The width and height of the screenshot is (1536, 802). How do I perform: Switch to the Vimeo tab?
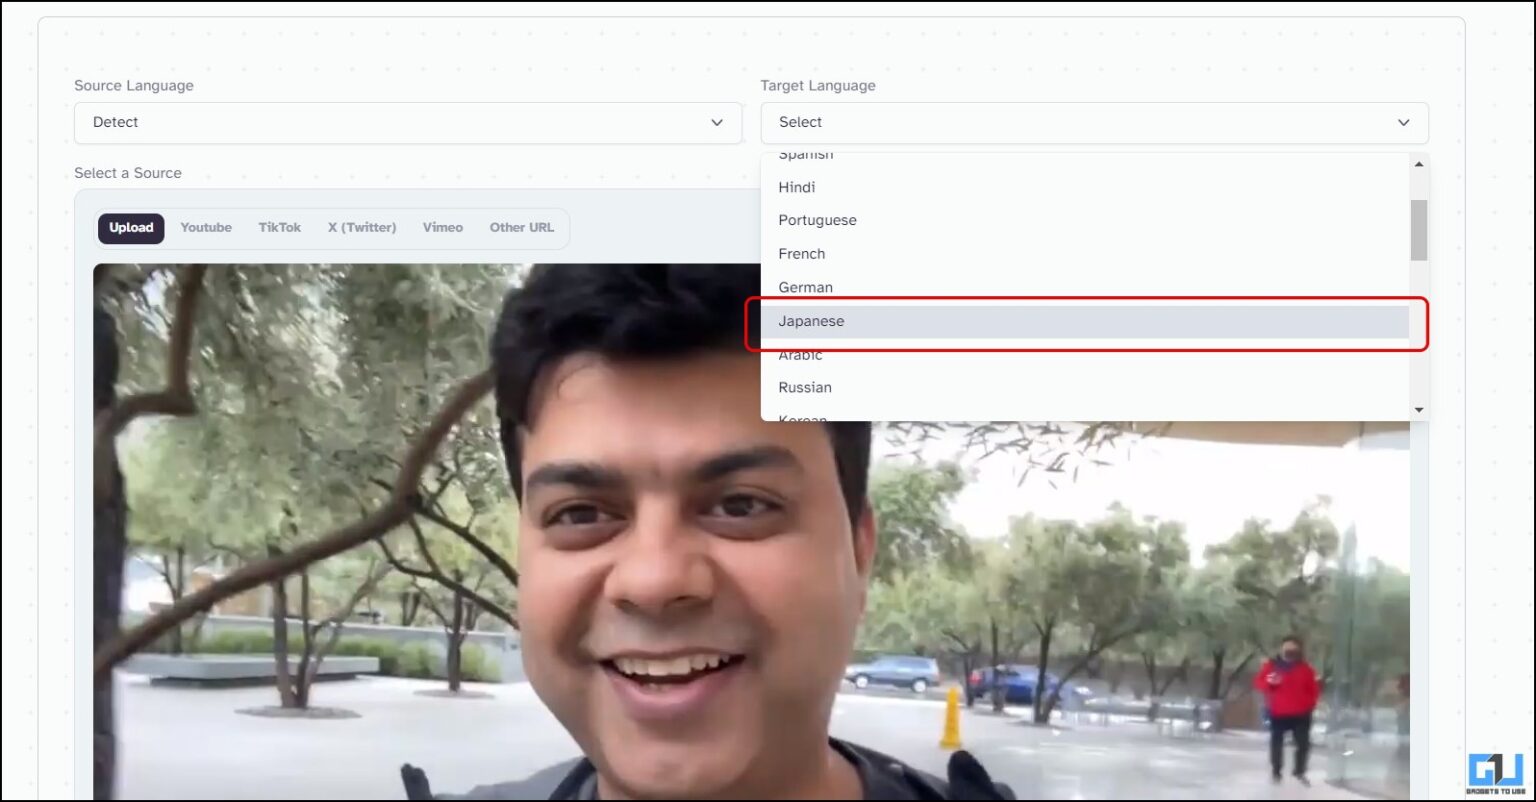coord(442,227)
